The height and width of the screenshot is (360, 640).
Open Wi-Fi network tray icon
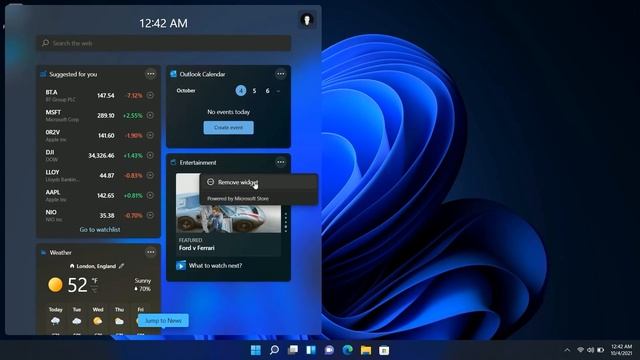click(x=580, y=350)
